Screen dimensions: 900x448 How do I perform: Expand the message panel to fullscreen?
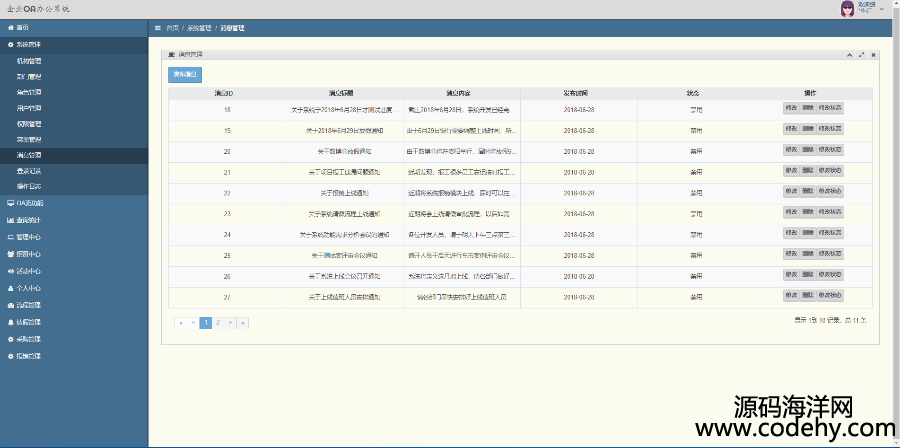pos(862,54)
